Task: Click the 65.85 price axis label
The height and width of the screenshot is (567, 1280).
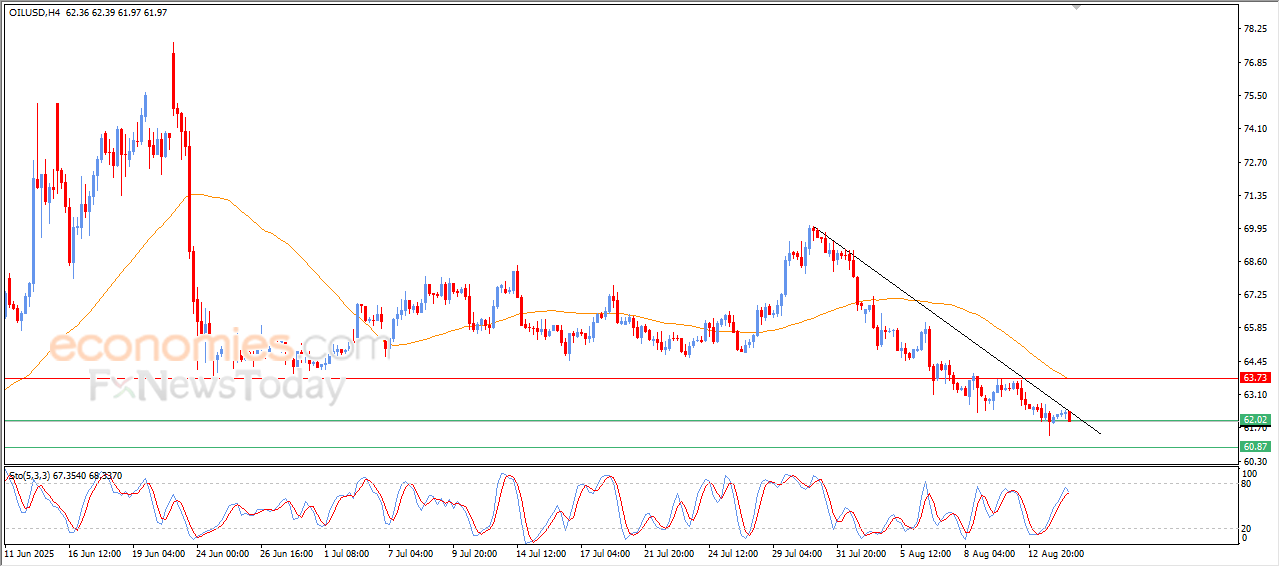Action: tap(1256, 328)
